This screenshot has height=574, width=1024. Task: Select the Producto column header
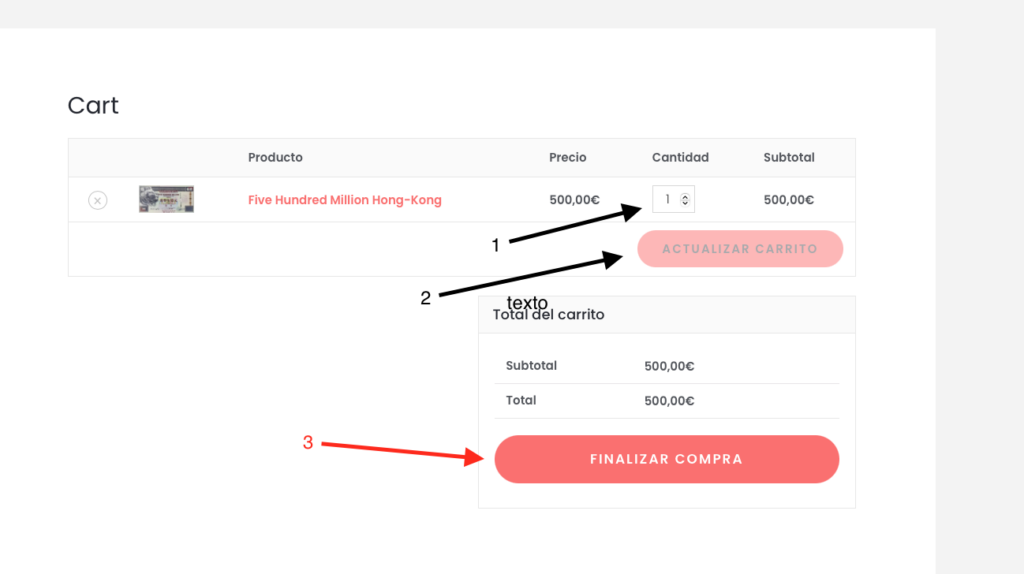(275, 157)
